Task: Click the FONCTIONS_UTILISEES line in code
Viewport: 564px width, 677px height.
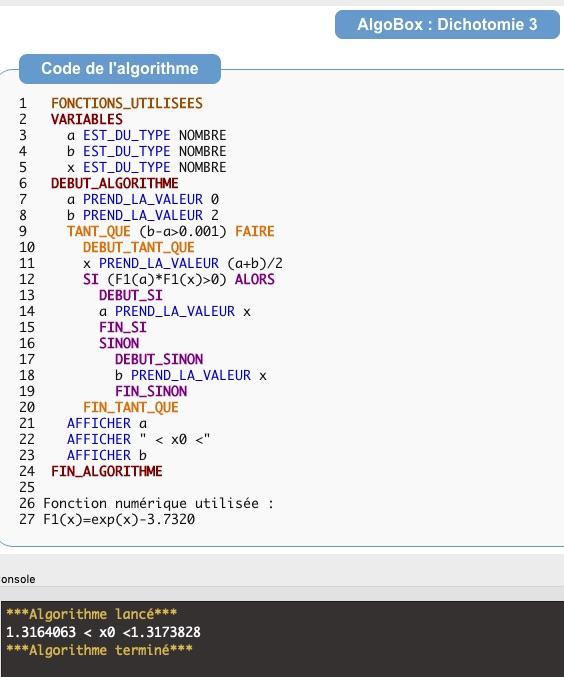Action: tap(127, 103)
